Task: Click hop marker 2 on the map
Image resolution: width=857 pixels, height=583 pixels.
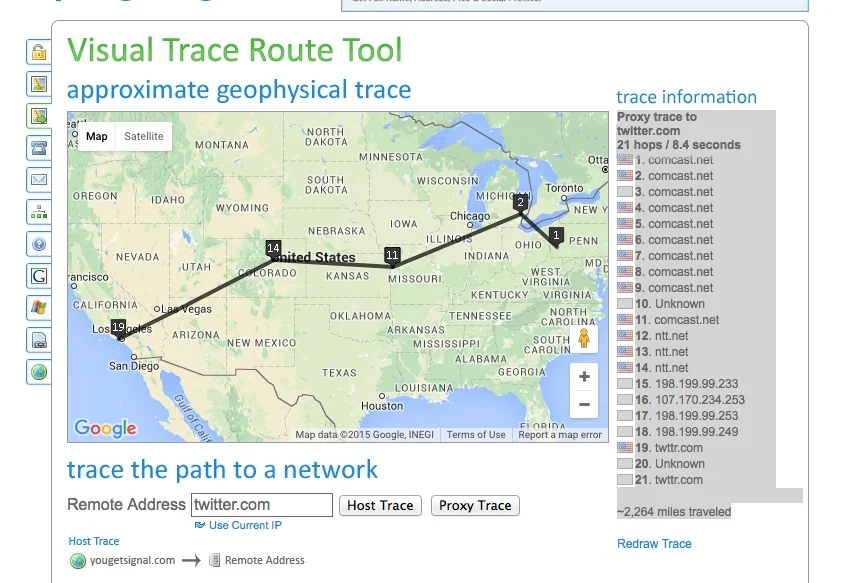Action: [520, 203]
